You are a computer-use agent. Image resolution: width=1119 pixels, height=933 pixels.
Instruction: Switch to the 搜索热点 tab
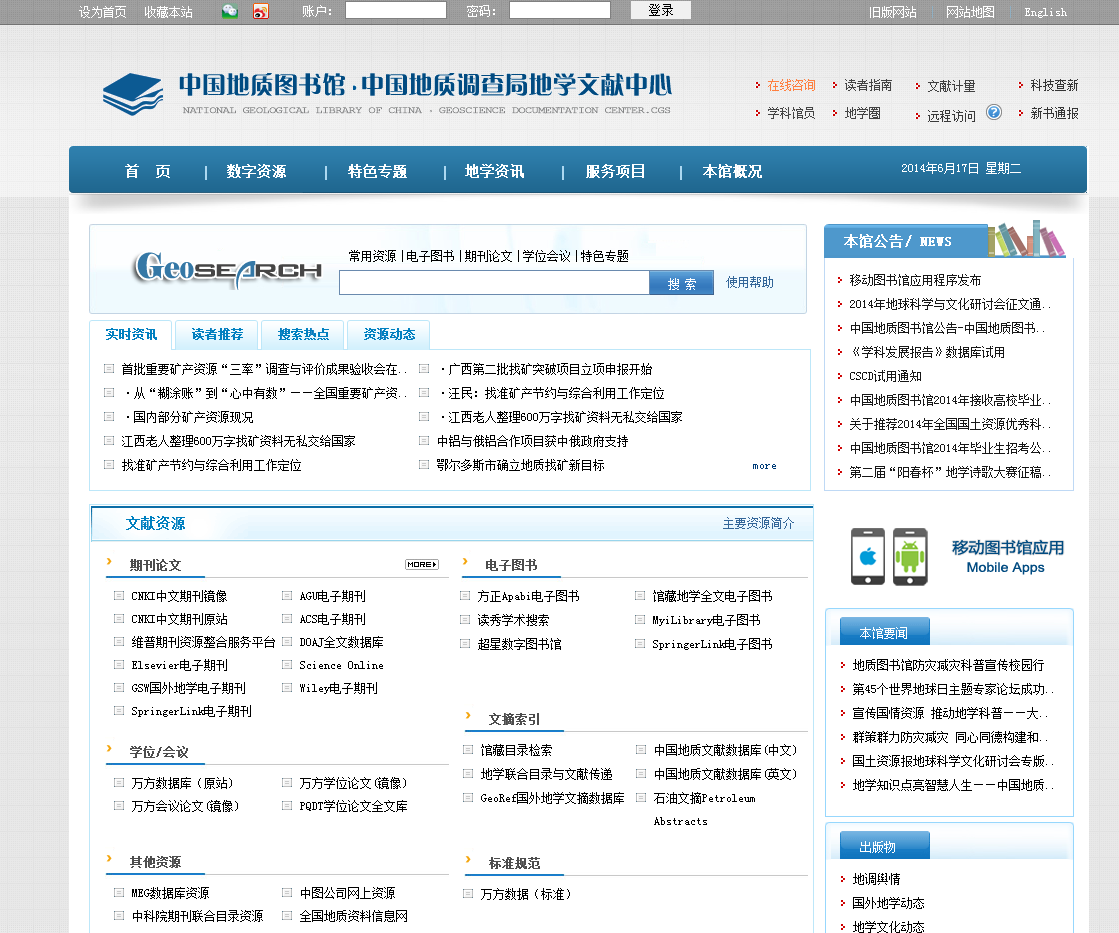[x=303, y=334]
